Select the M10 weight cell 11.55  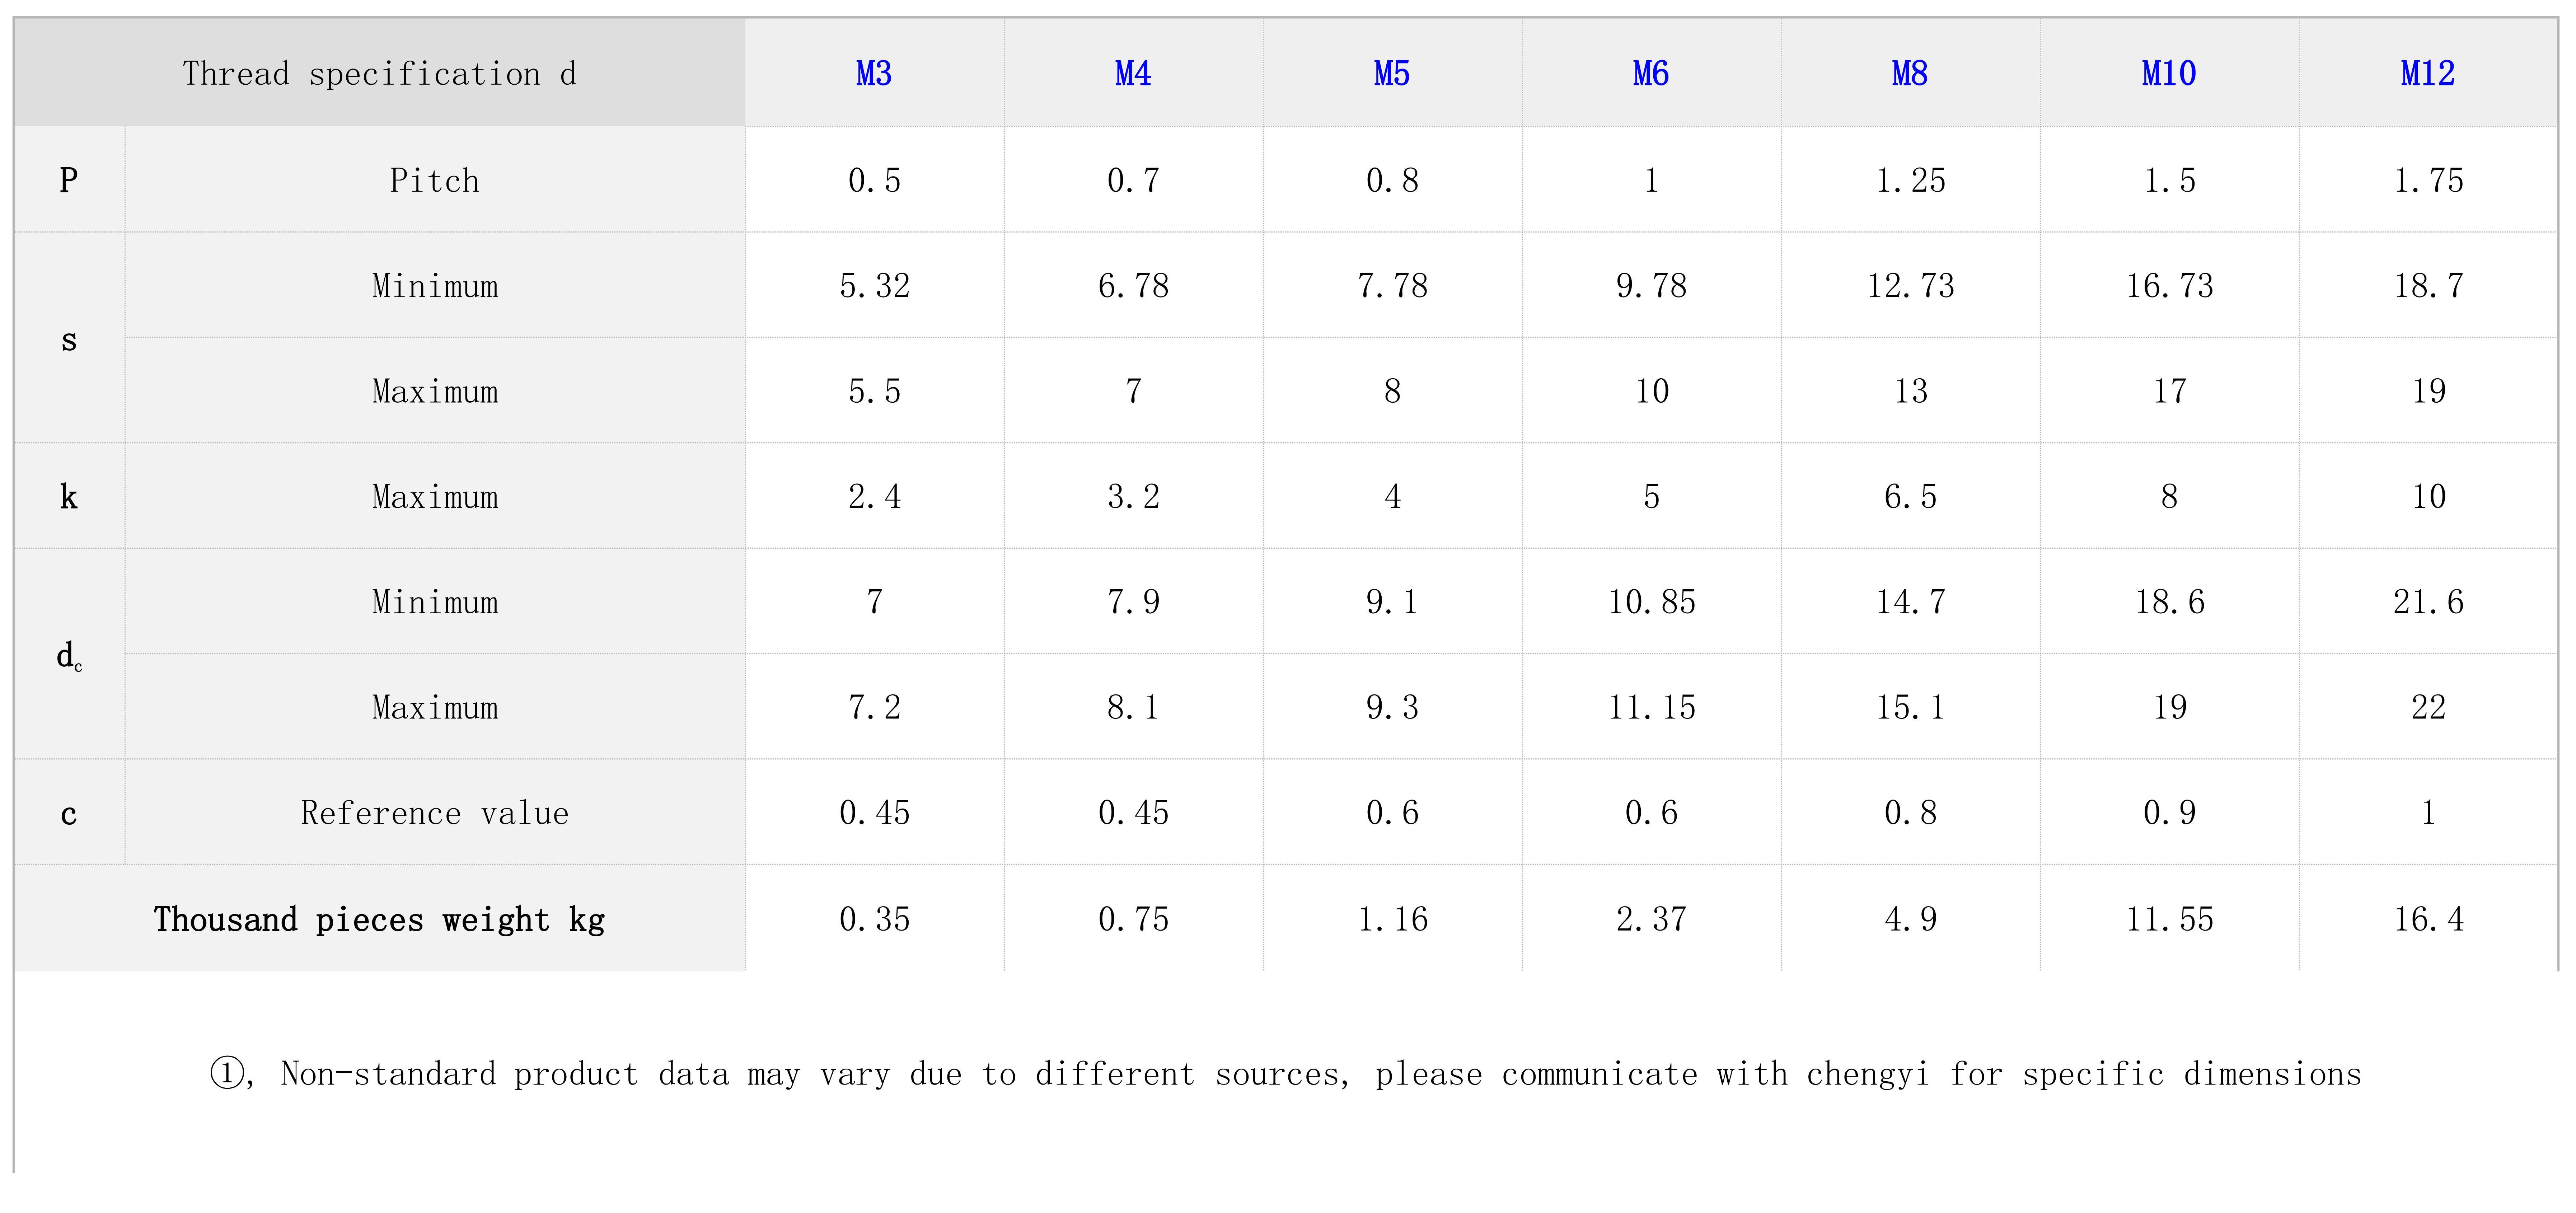coord(2169,919)
